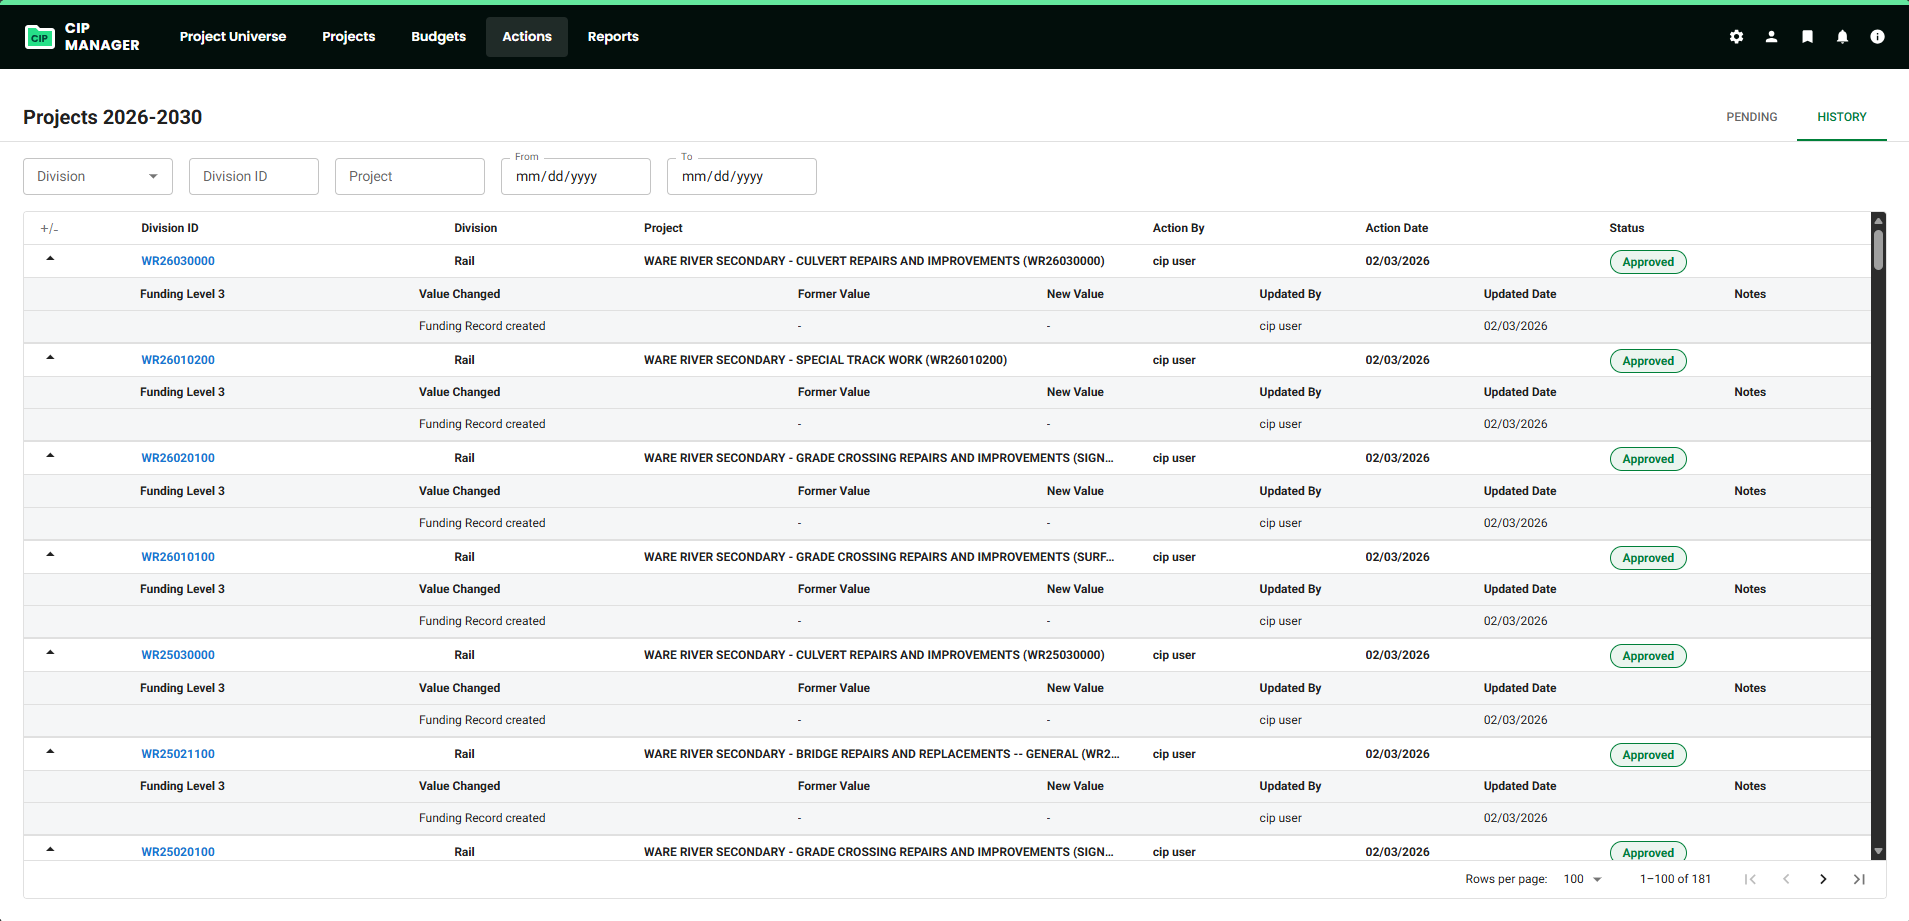This screenshot has width=1909, height=921.
Task: Collapse the WR26030000 row details
Action: (50, 257)
